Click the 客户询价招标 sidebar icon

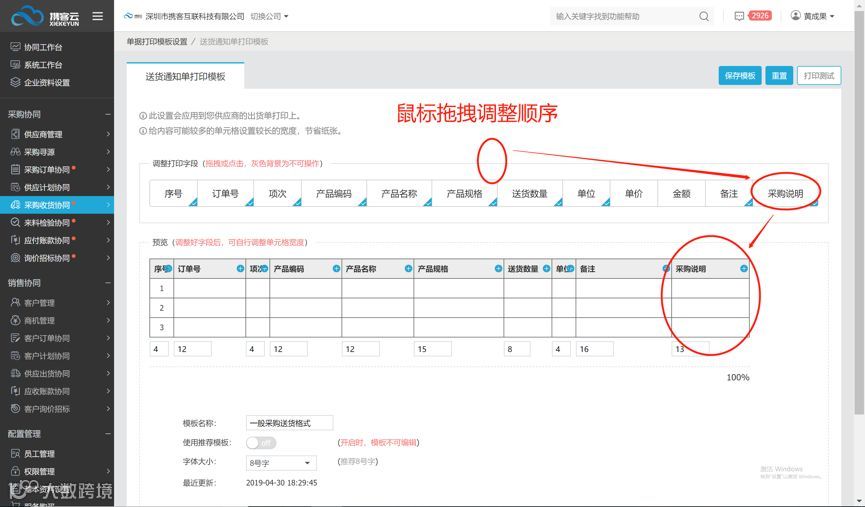[x=15, y=408]
